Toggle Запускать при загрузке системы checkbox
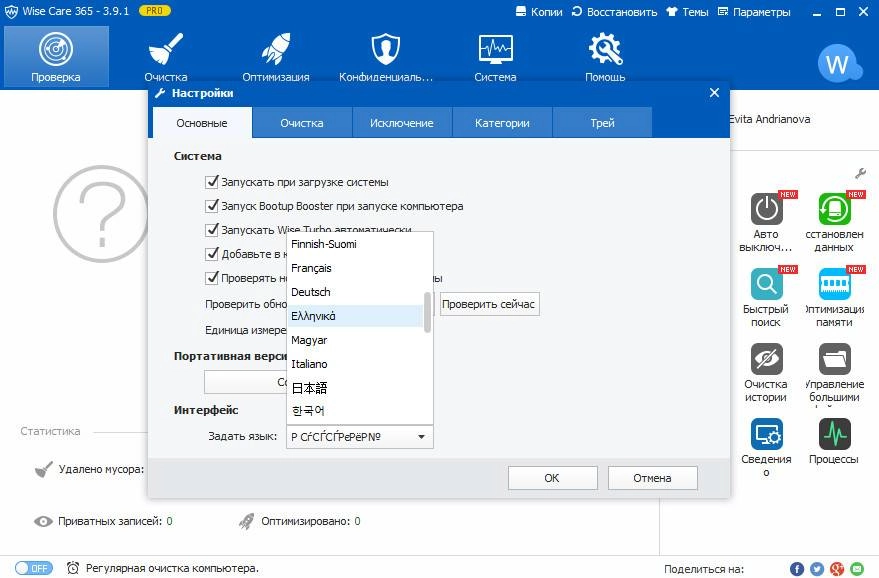 pyautogui.click(x=212, y=182)
